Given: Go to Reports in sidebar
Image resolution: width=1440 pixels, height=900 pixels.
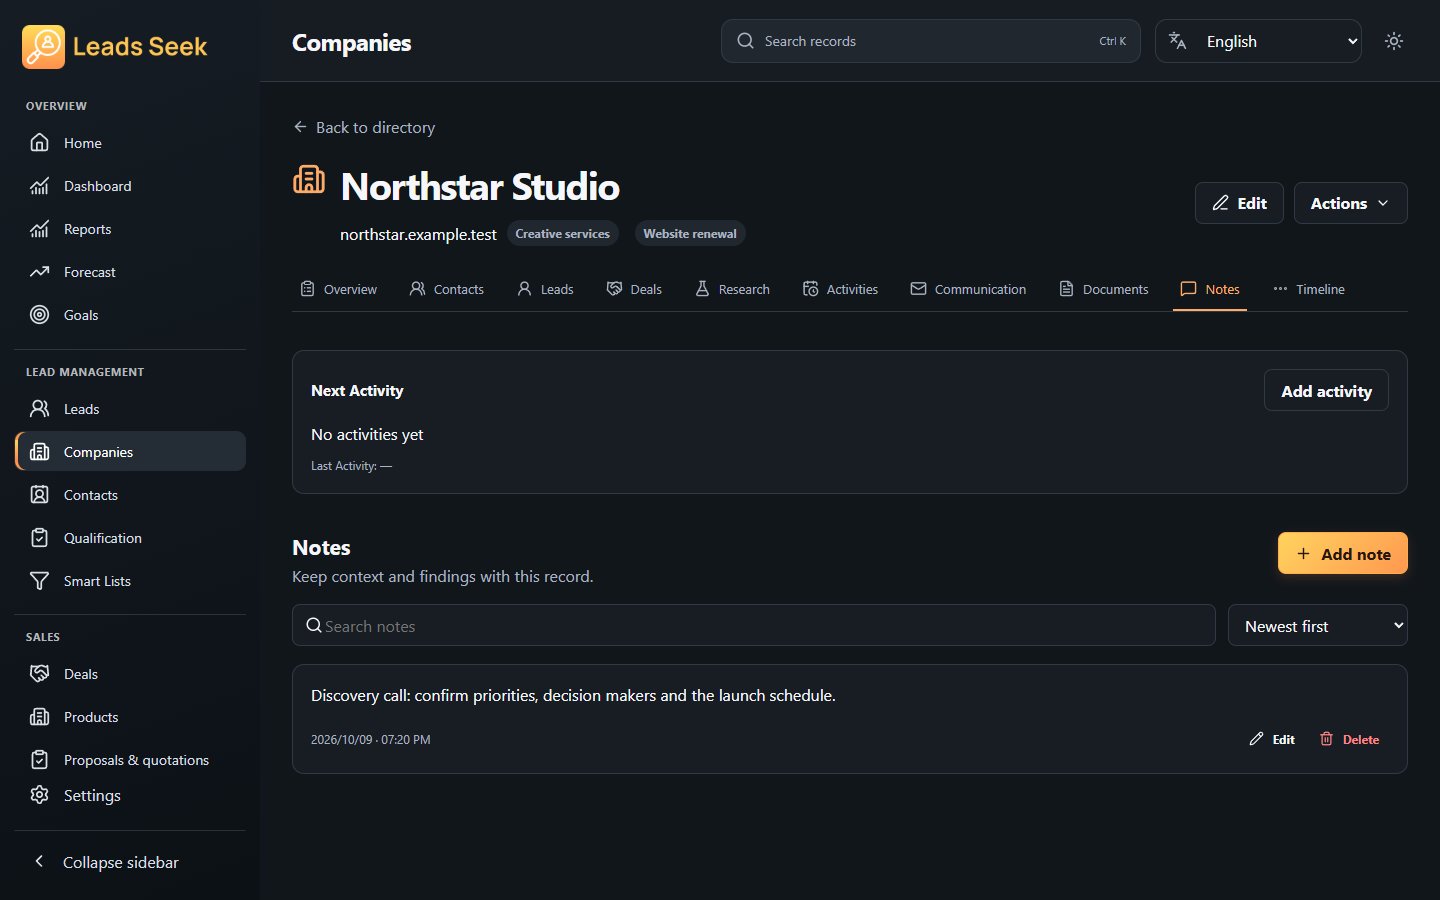Looking at the screenshot, I should (x=130, y=229).
